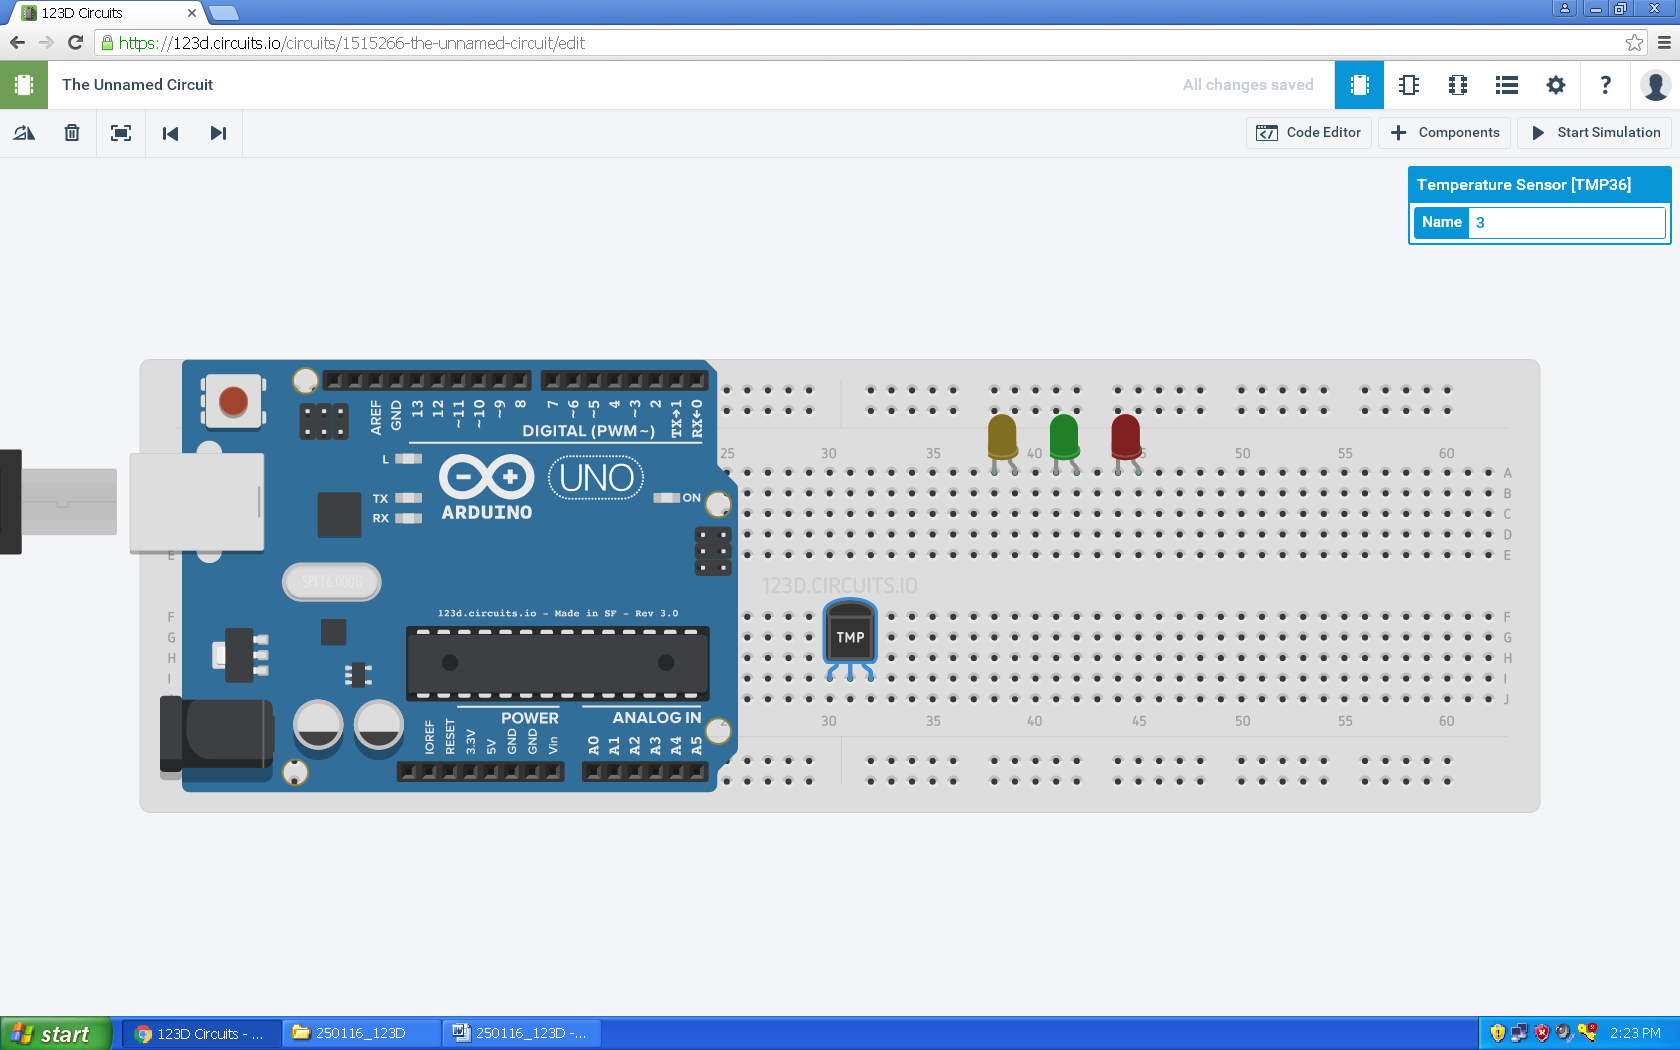Open the Windows Start menu
Viewport: 1680px width, 1050px height.
click(56, 1034)
